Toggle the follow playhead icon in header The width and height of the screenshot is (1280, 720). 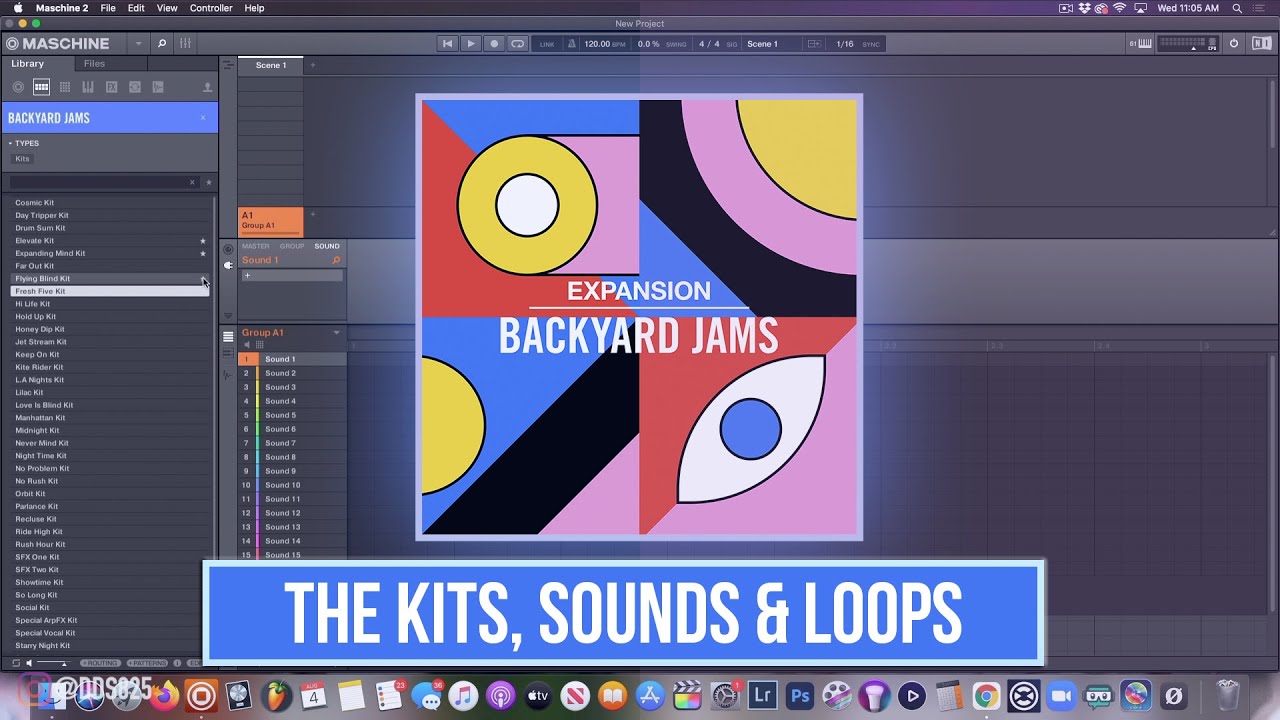814,44
